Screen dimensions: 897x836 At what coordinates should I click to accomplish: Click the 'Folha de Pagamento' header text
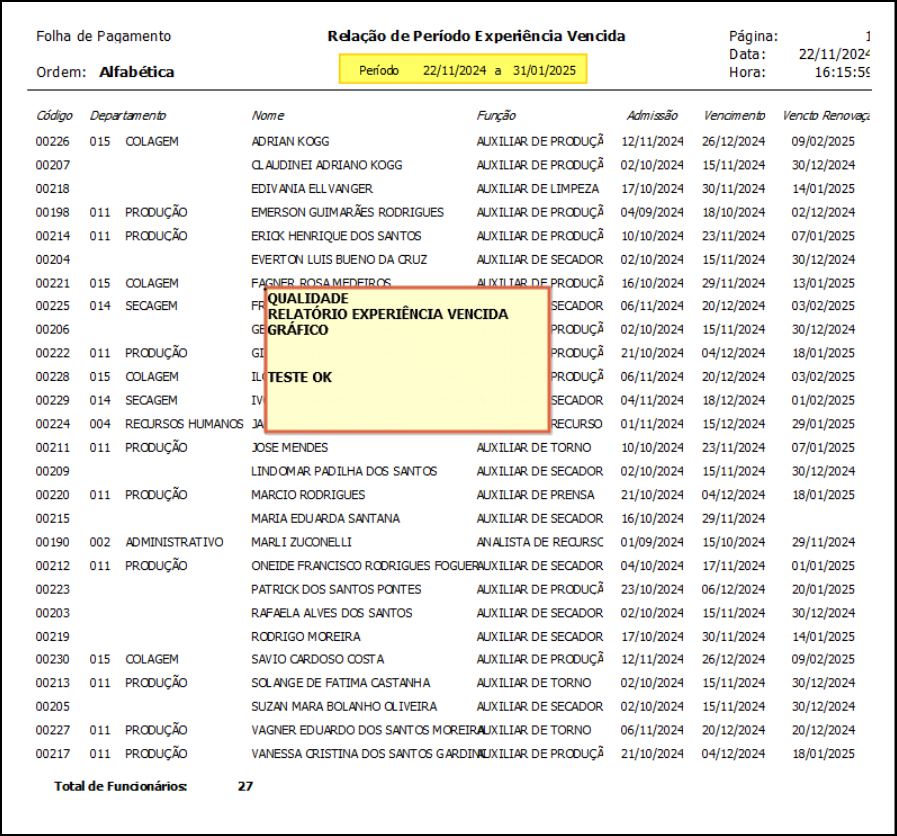(x=104, y=37)
